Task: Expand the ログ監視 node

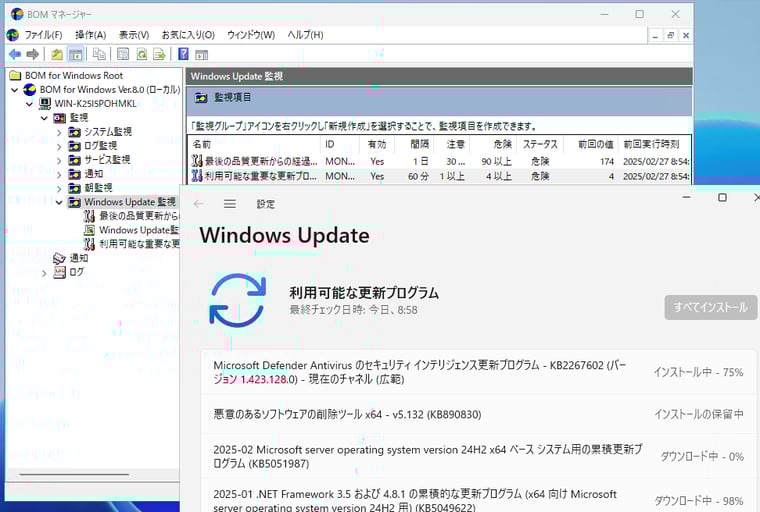Action: [x=59, y=146]
